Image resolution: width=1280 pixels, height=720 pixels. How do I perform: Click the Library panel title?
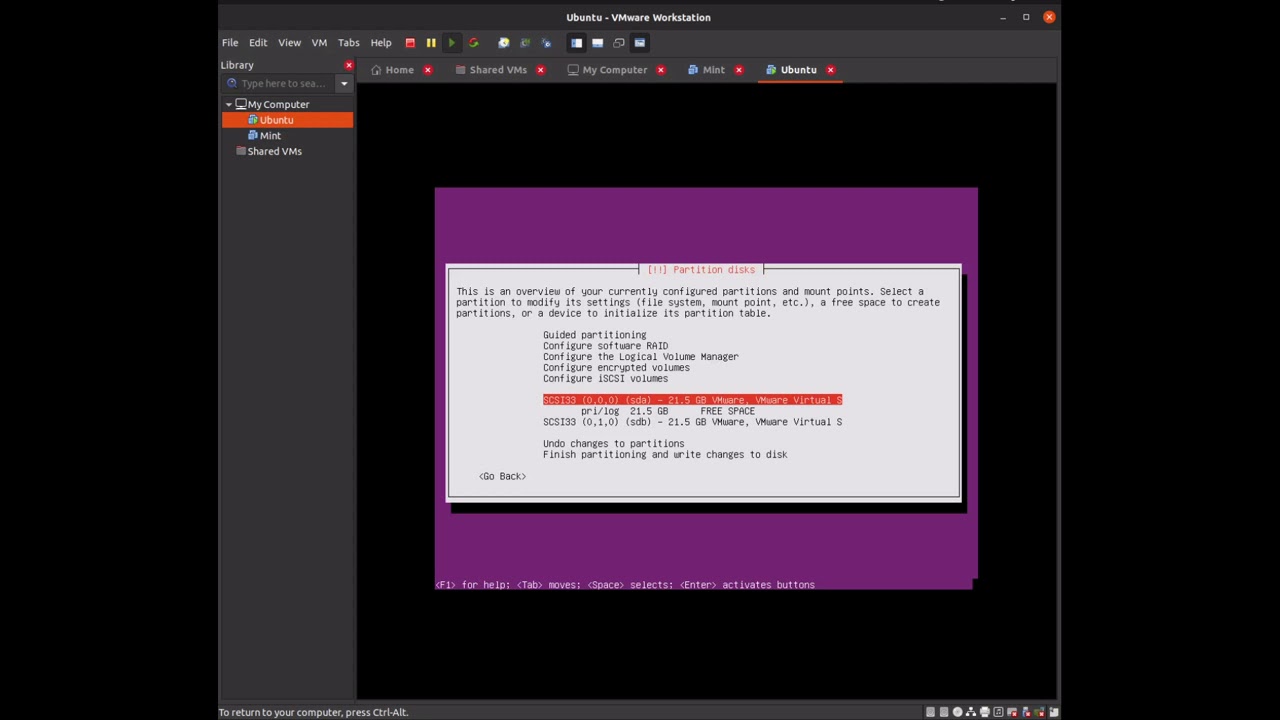click(237, 65)
